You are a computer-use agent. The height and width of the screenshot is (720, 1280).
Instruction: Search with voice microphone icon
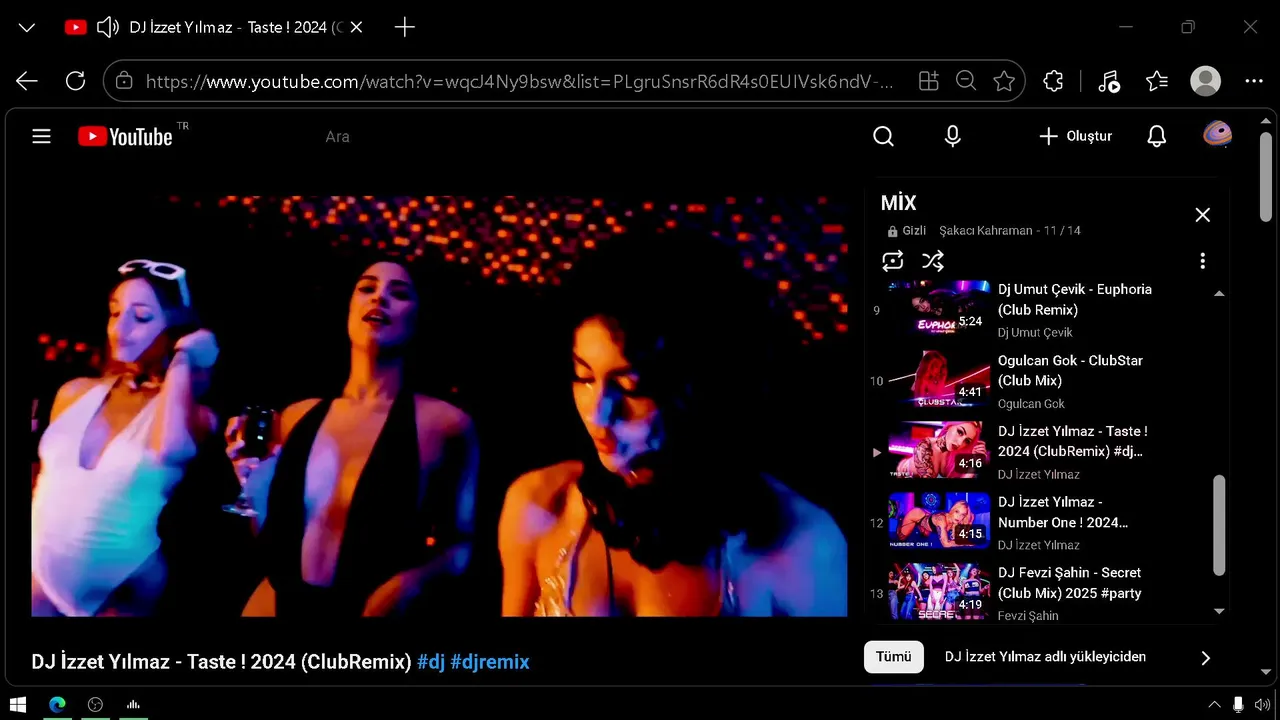953,136
